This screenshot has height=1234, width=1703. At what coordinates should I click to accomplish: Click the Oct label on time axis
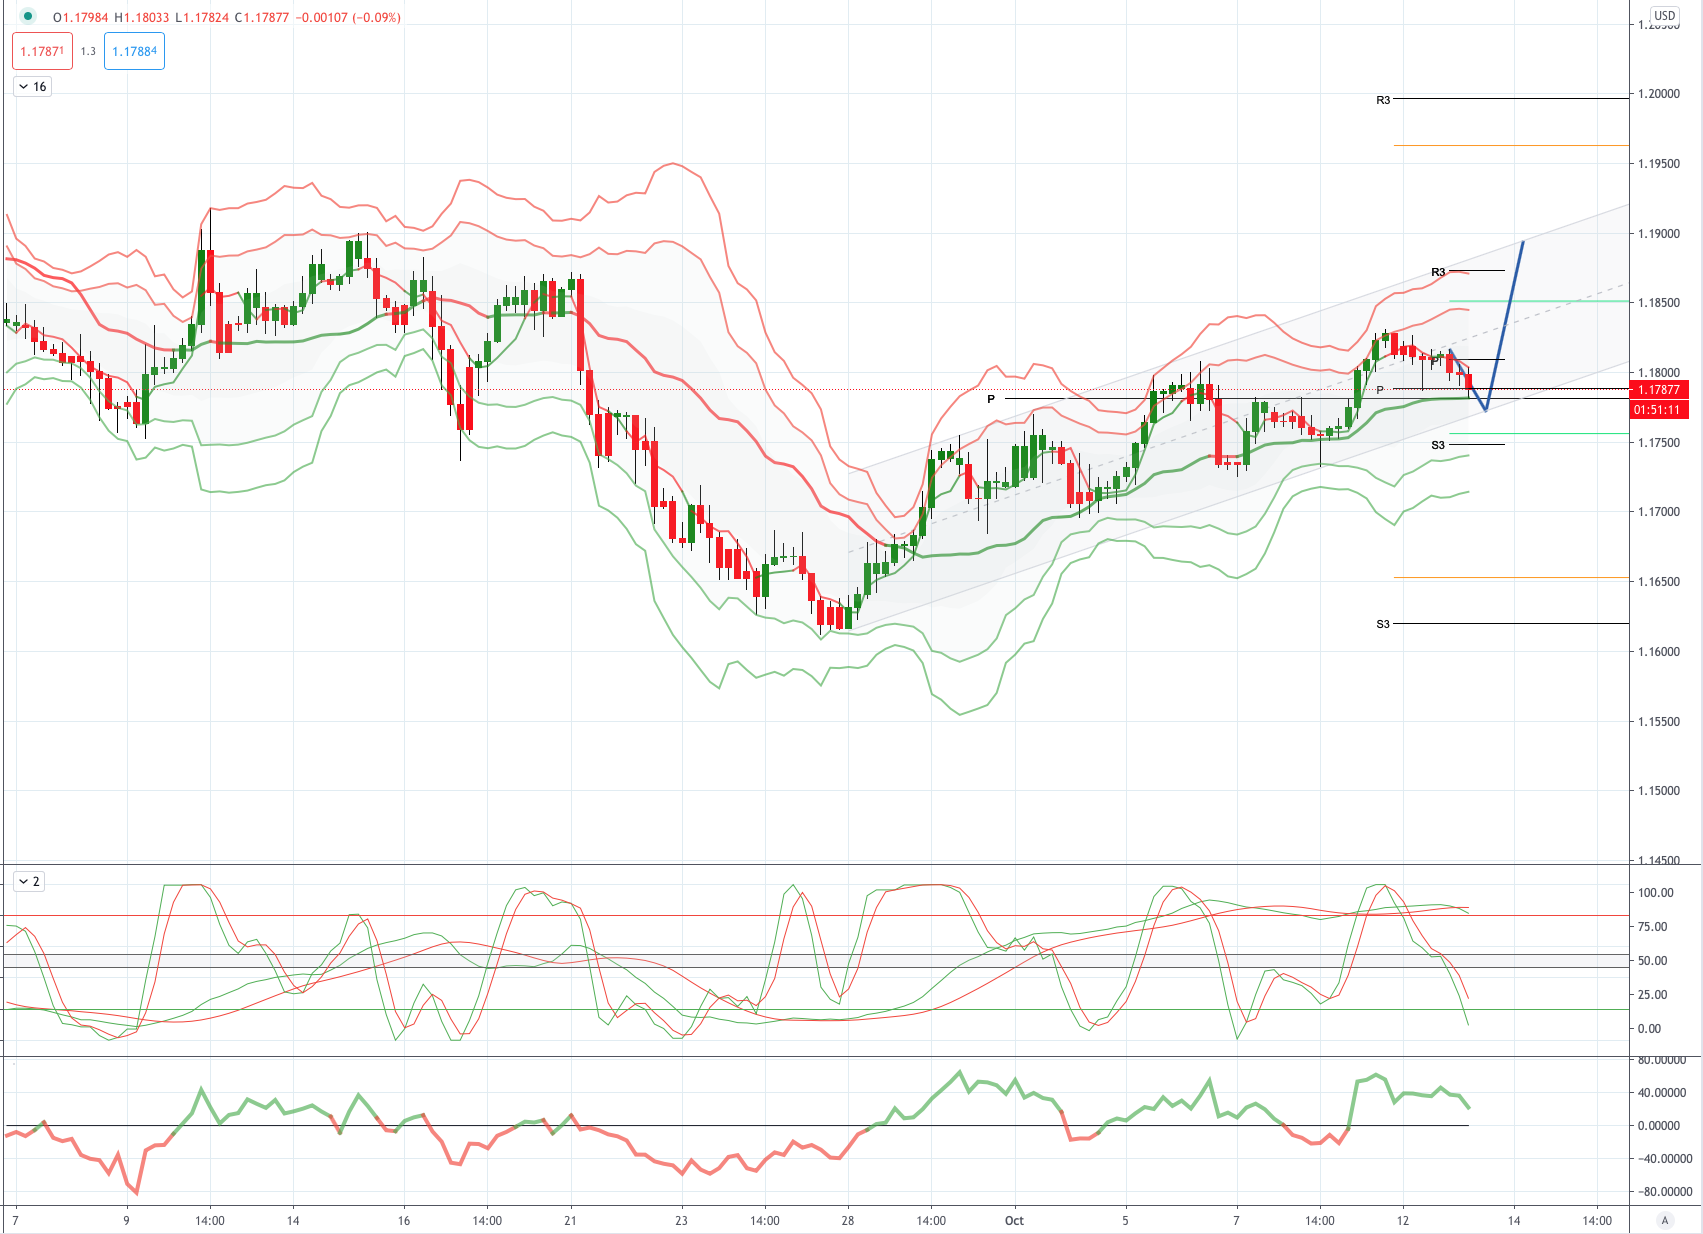tap(1014, 1220)
